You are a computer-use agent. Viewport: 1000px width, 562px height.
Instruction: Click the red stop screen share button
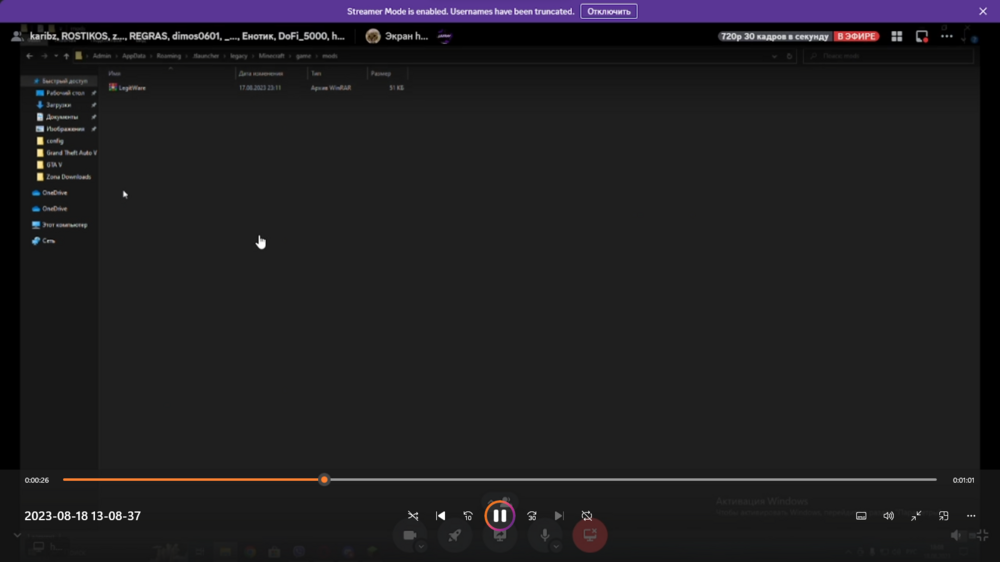coord(590,535)
